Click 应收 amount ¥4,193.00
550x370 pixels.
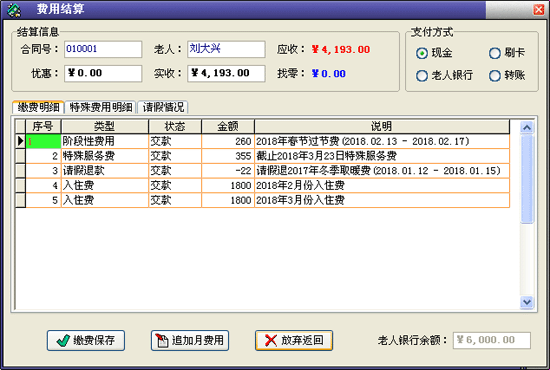point(341,49)
